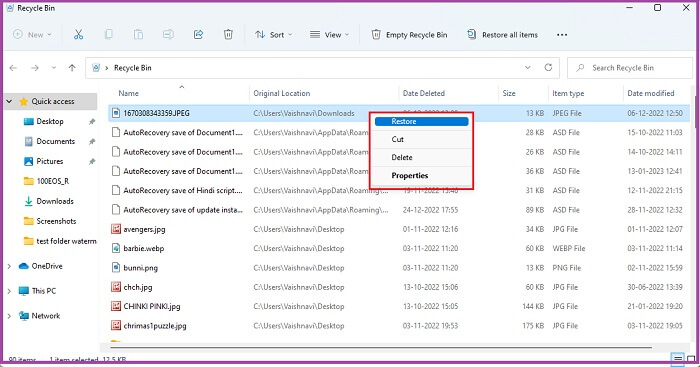Viewport: 700px width, 367px height.
Task: Open test folder waterm in sidebar
Action: tap(67, 241)
